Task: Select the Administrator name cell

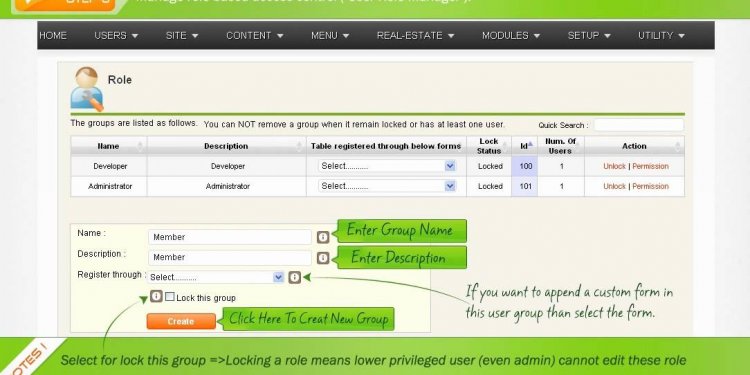Action: pyautogui.click(x=110, y=186)
